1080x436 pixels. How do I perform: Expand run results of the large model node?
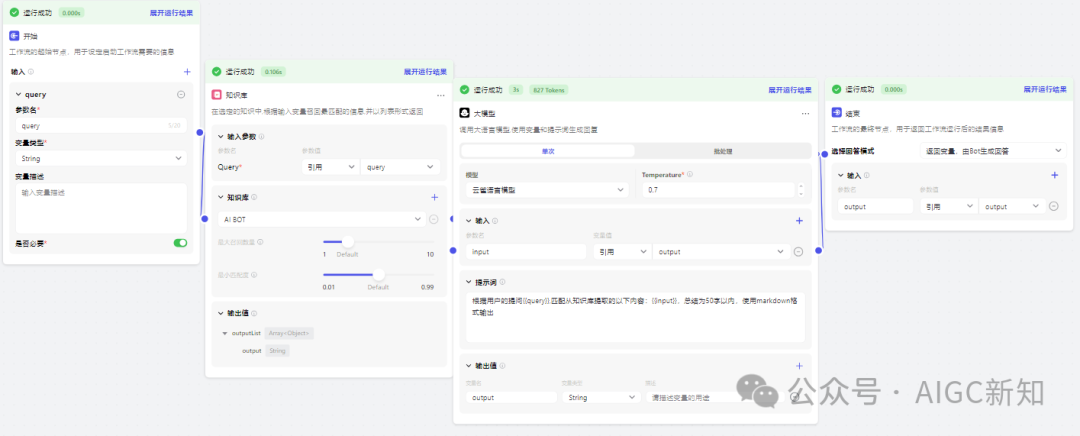[x=790, y=90]
